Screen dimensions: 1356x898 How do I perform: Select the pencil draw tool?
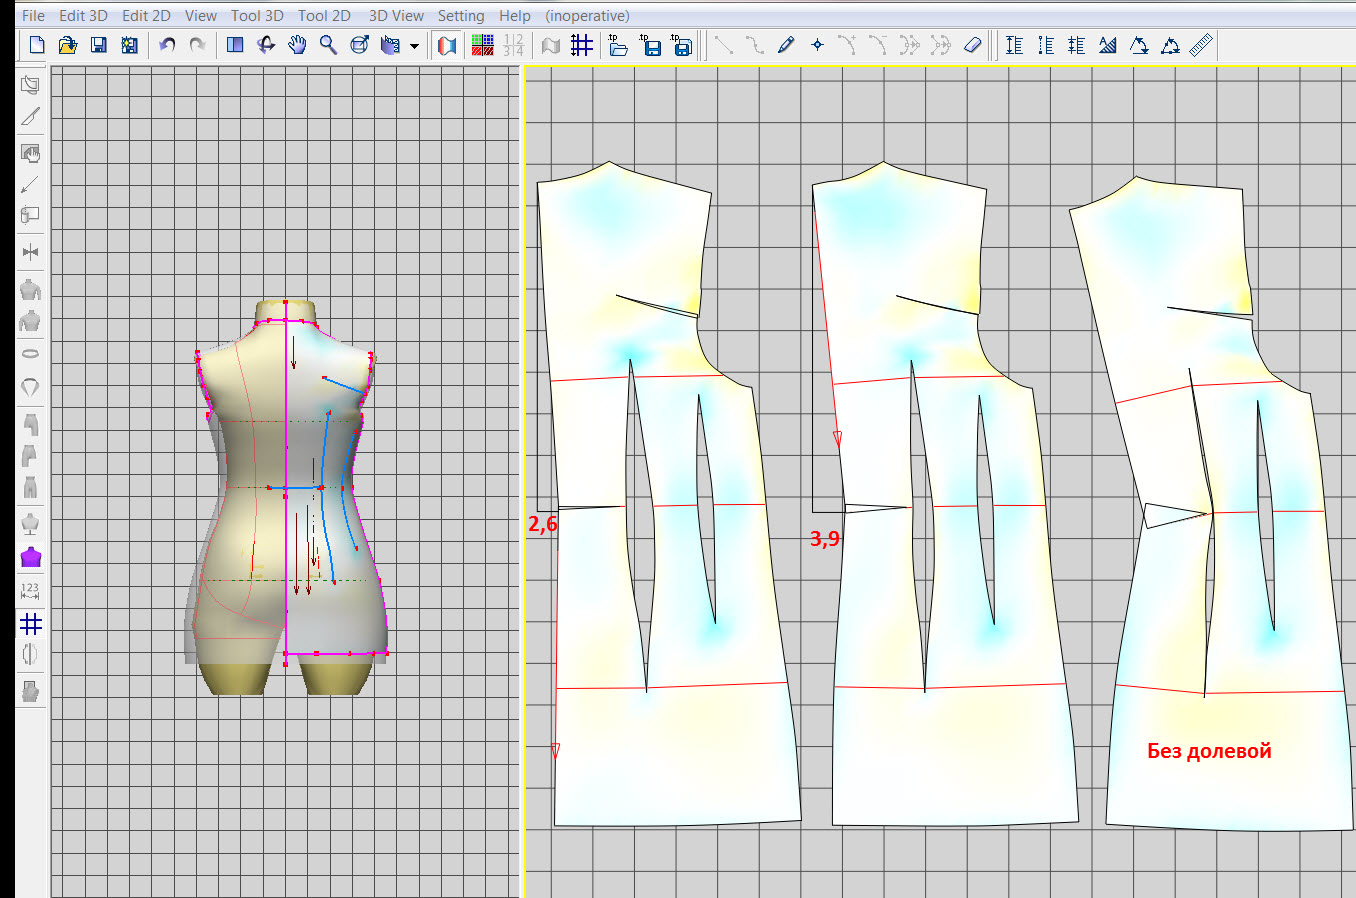786,45
